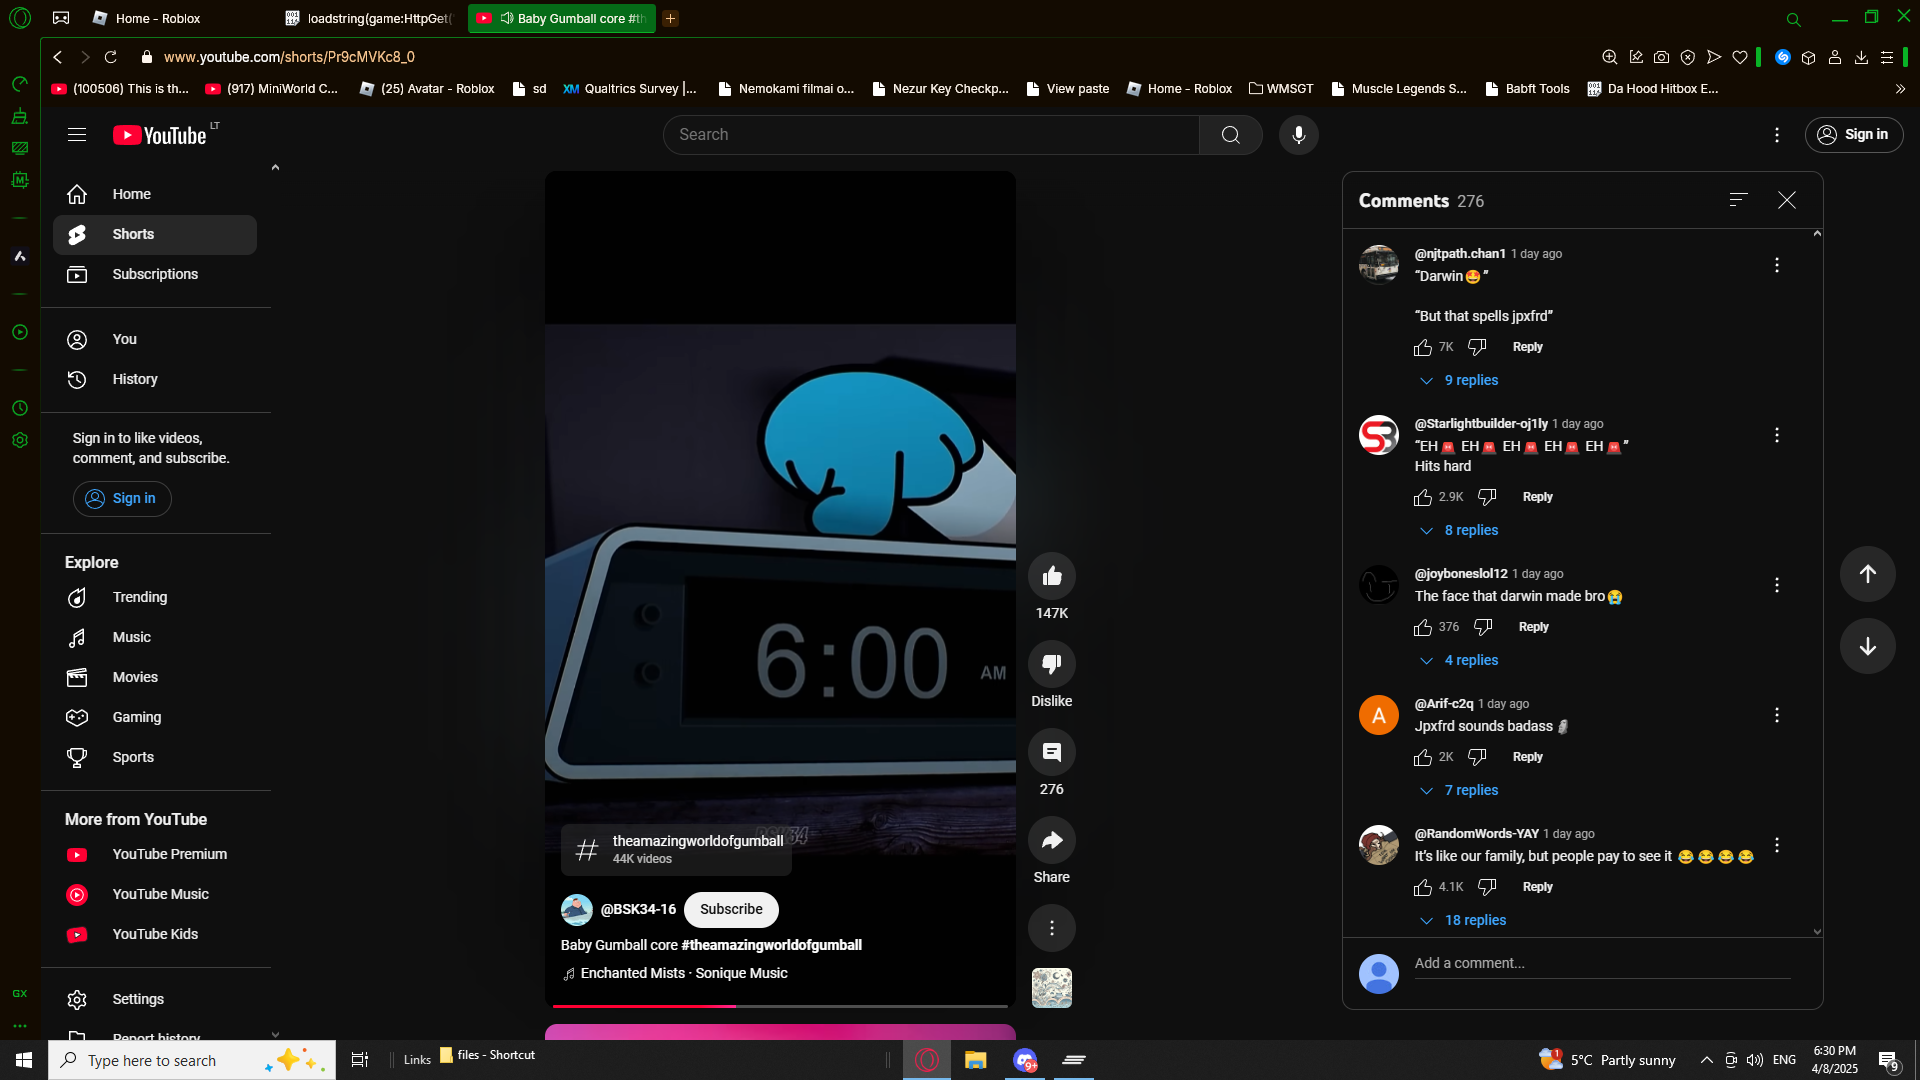Open the #theamazingworldofgumball hashtag link
The height and width of the screenshot is (1080, 1920).
(x=771, y=945)
